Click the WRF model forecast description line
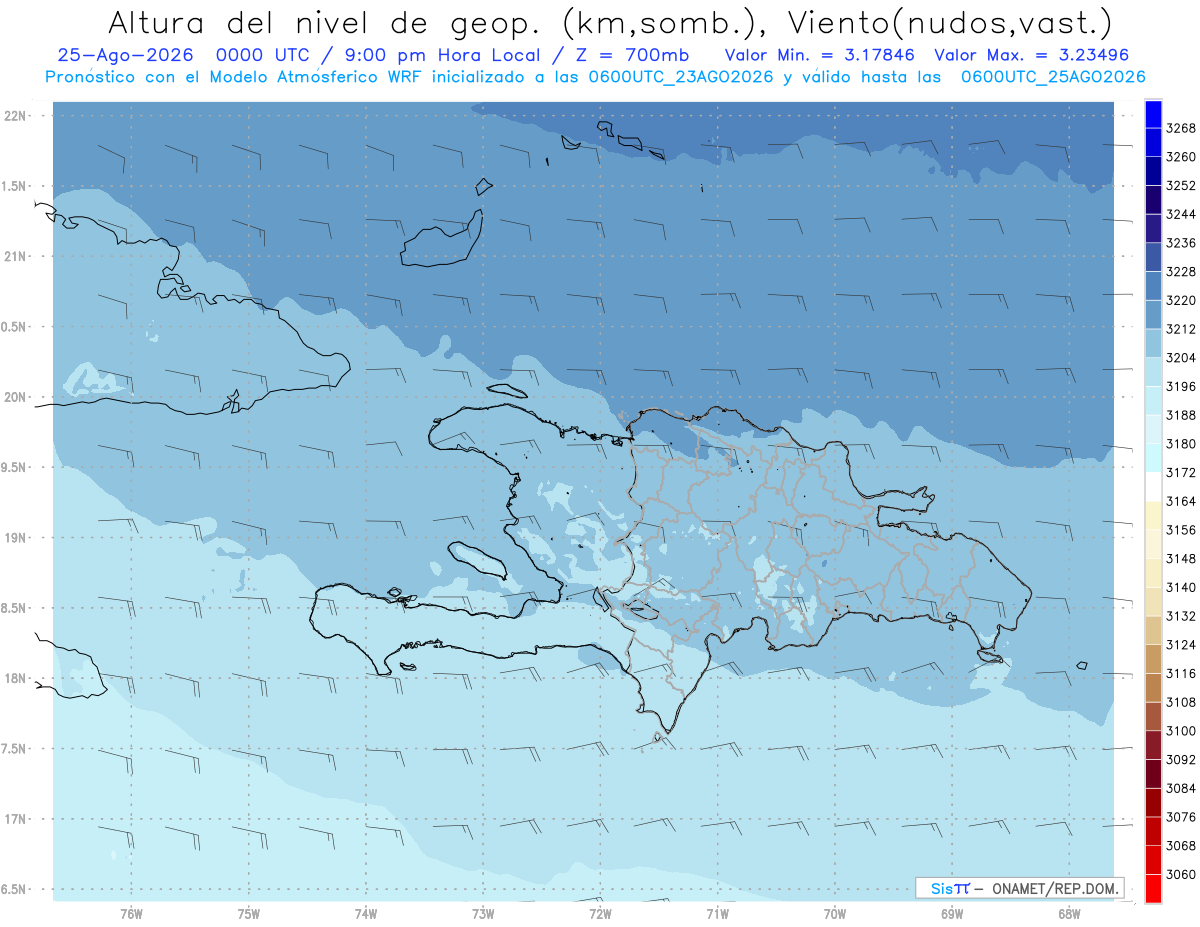The height and width of the screenshot is (927, 1200). [x=595, y=76]
